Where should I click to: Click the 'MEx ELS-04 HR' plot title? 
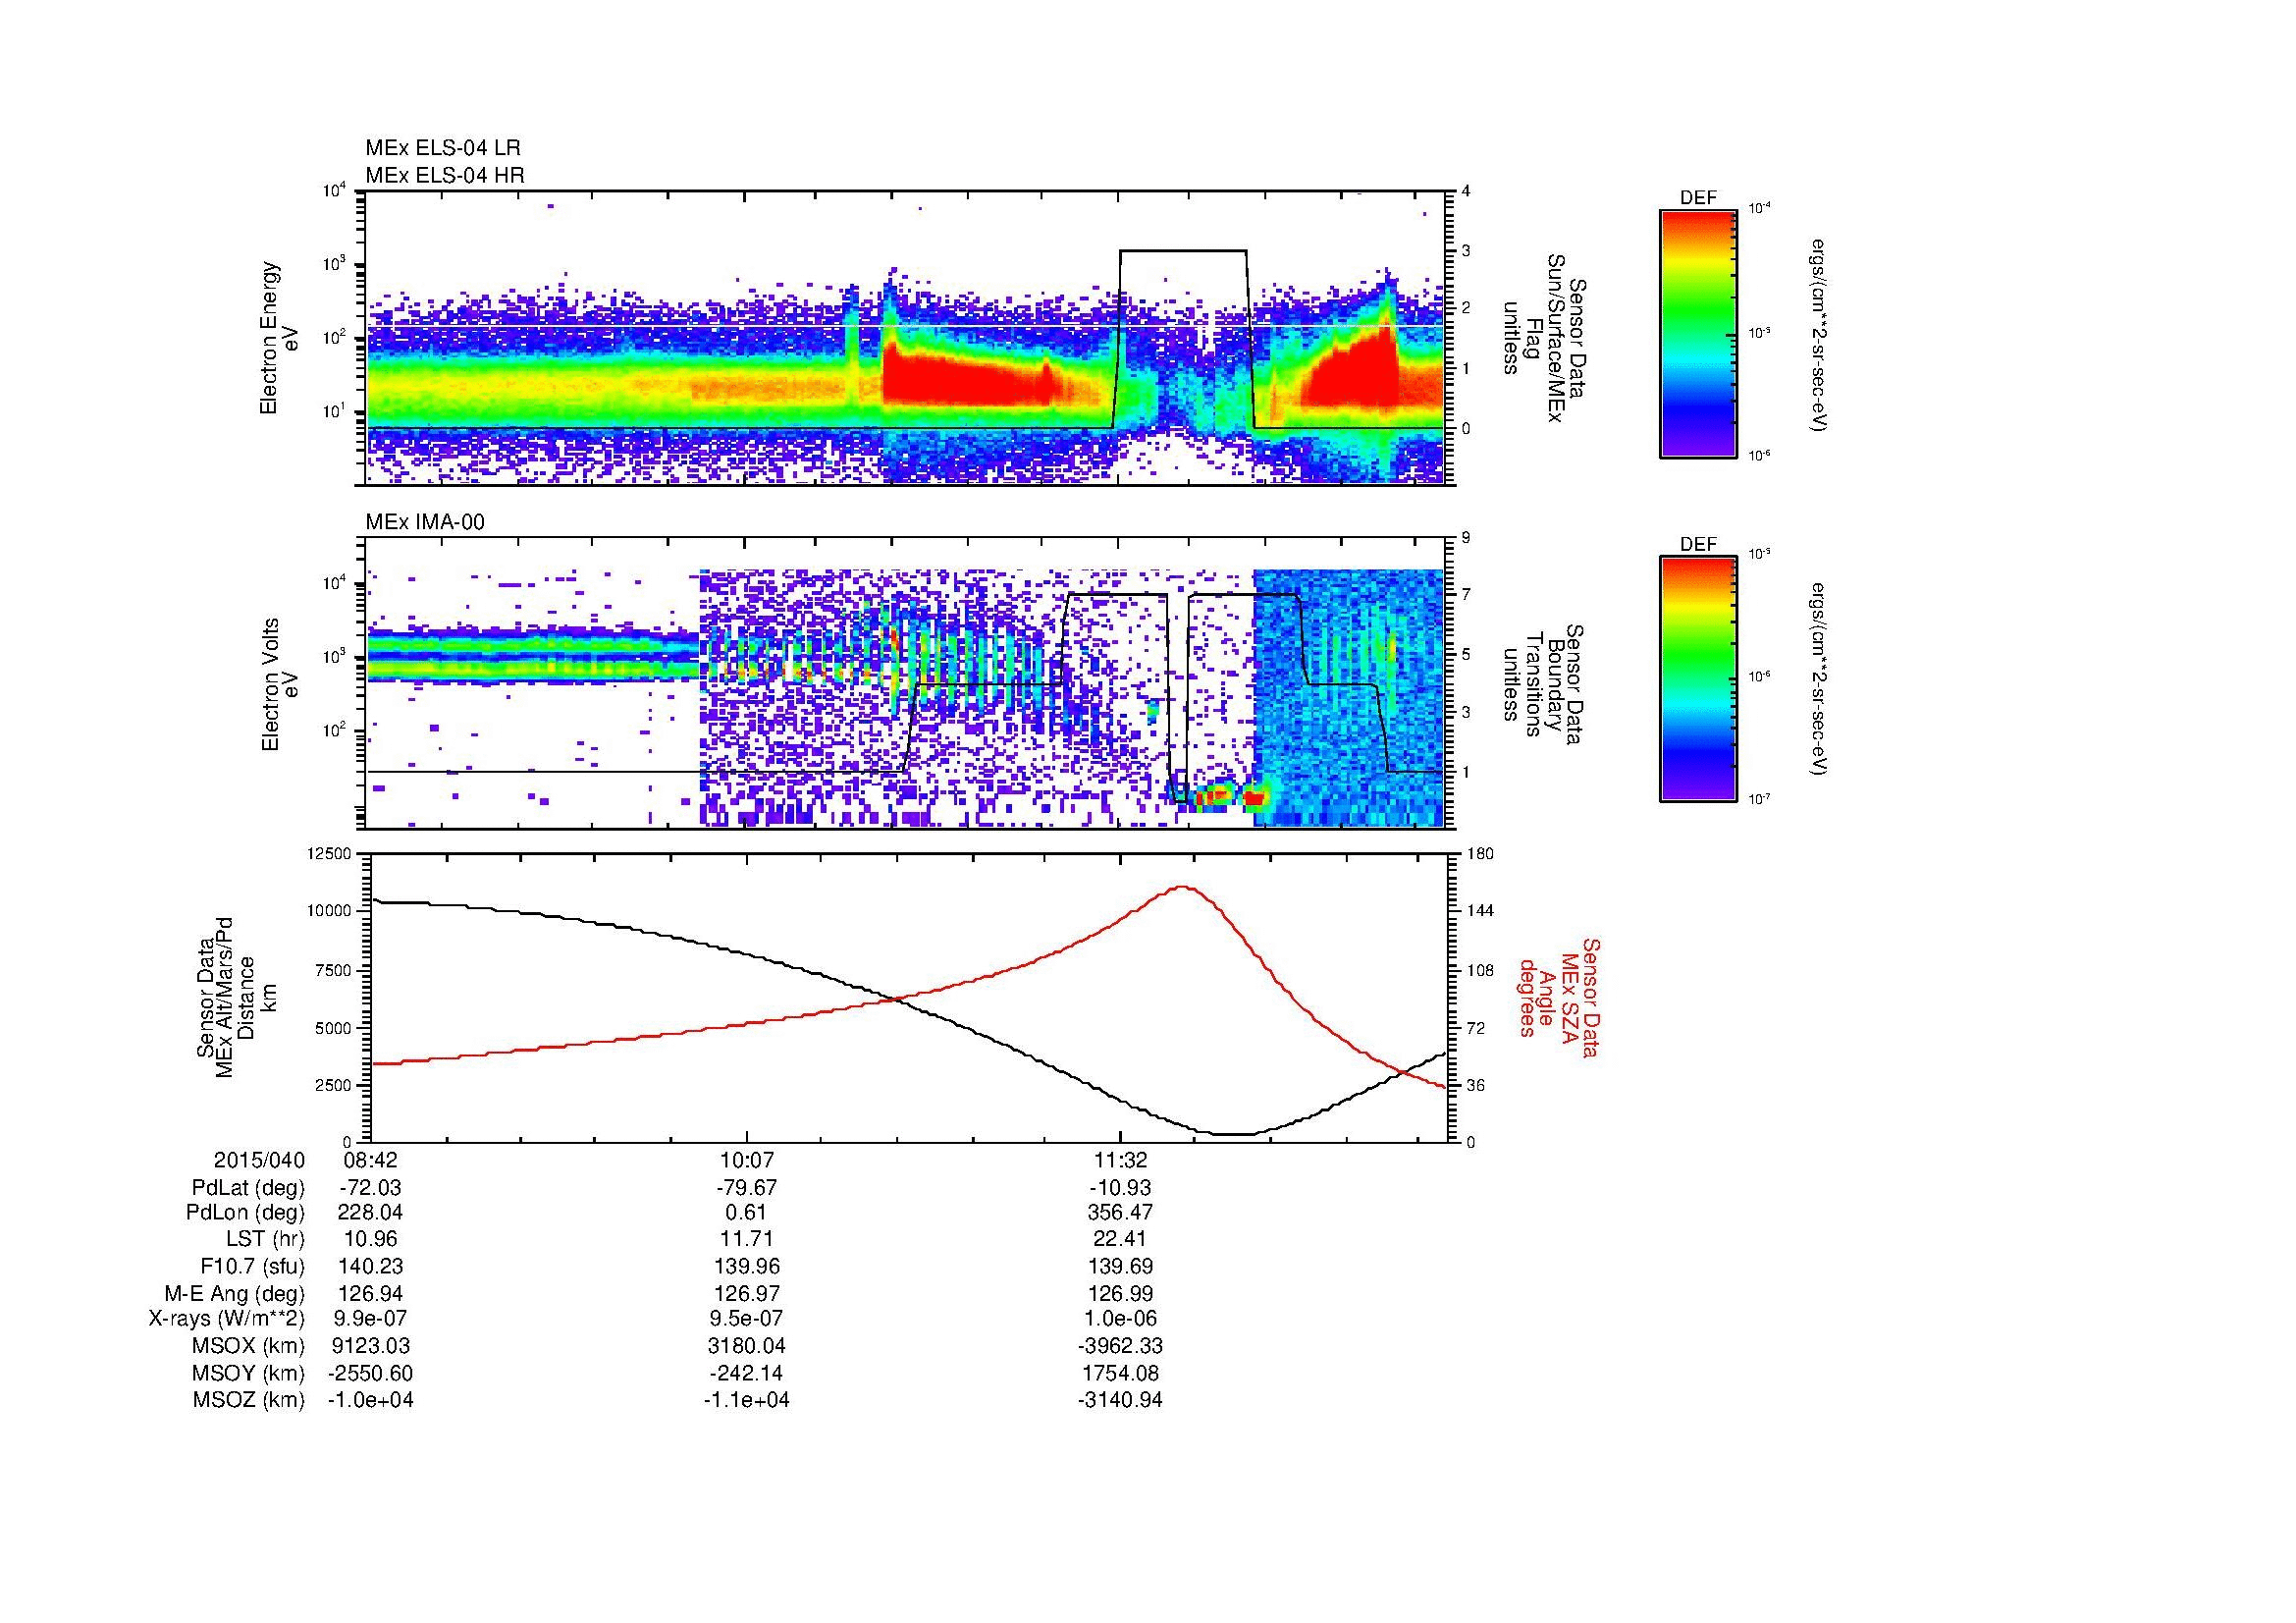pos(445,176)
